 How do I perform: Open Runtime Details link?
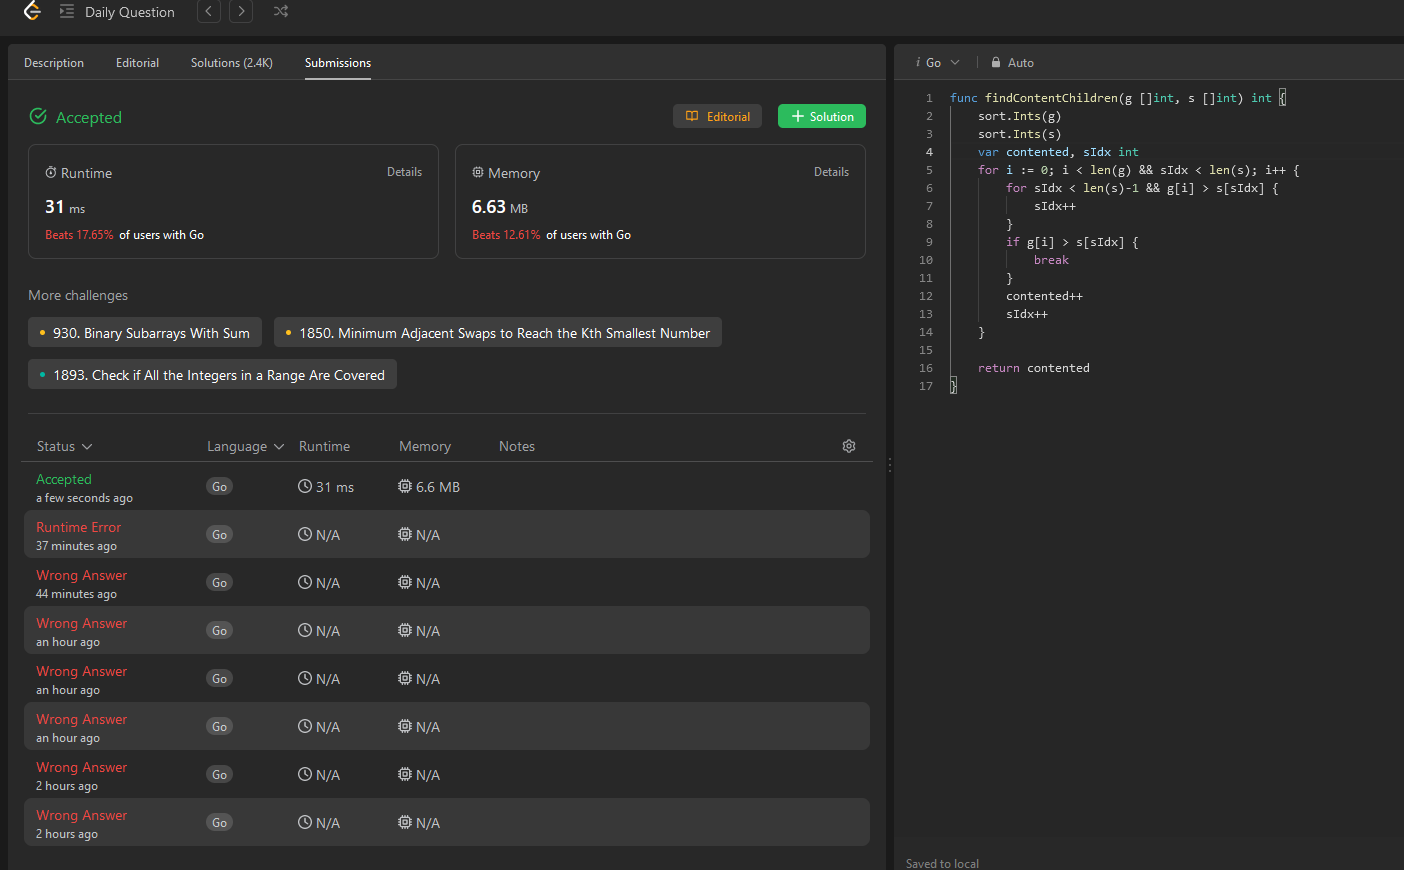405,172
